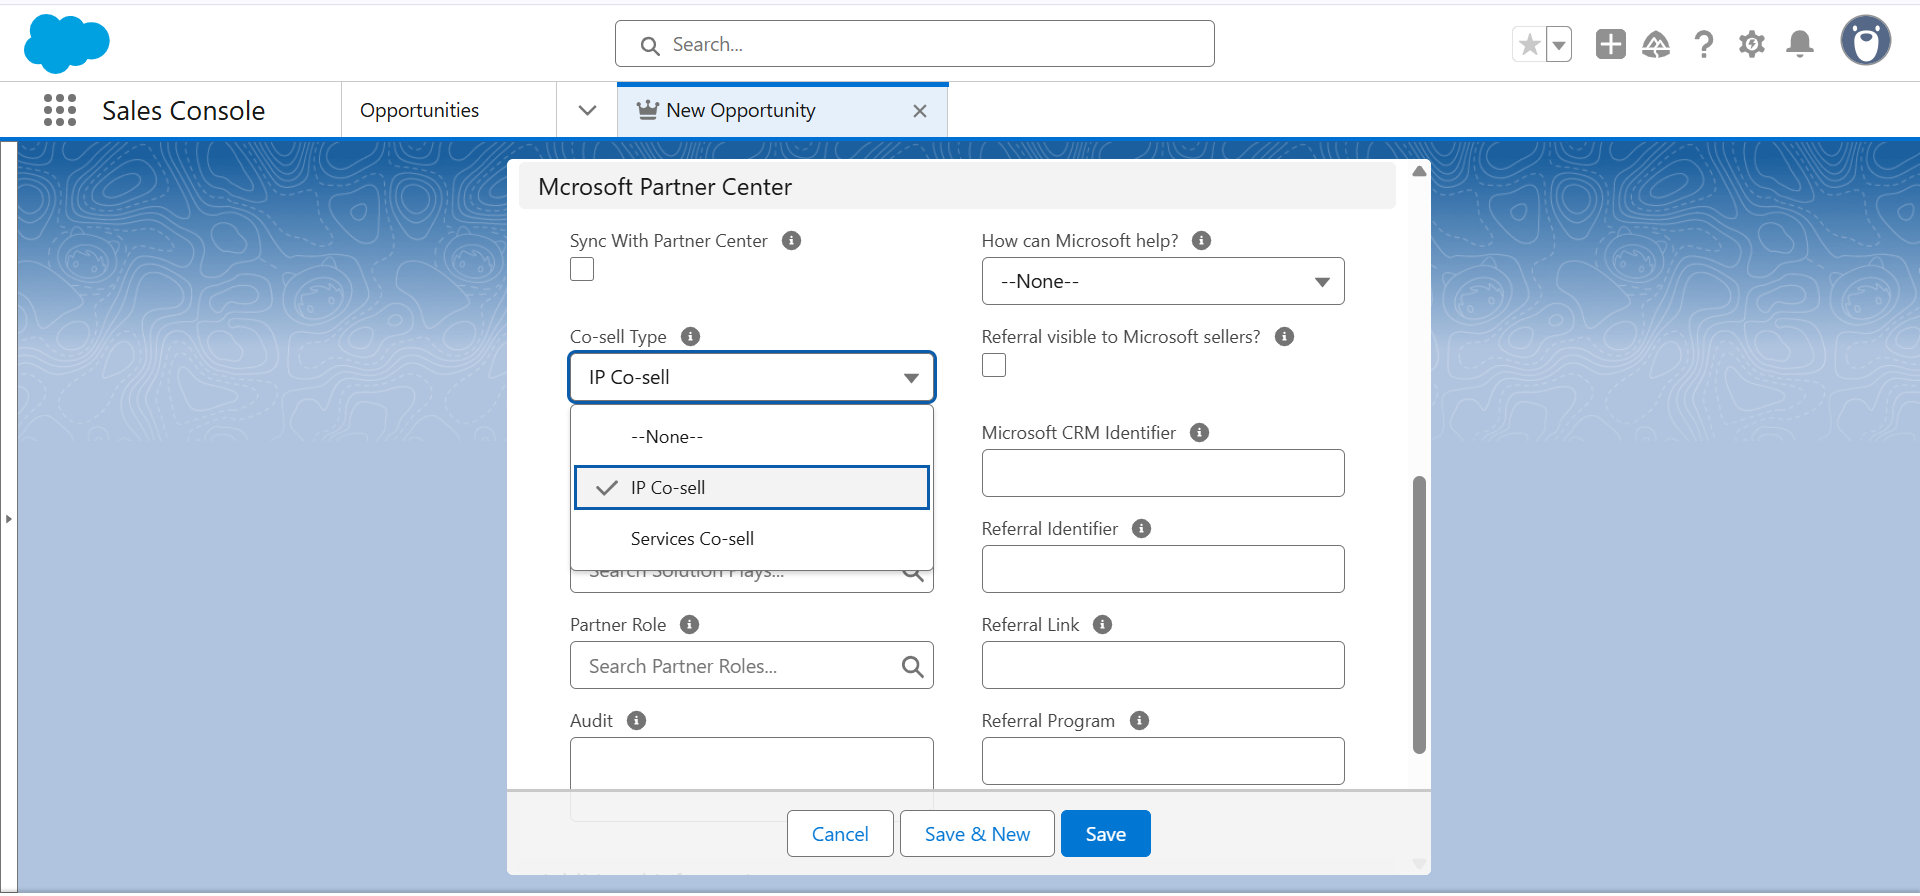Save the opportunity
1920x896 pixels.
pos(1106,834)
